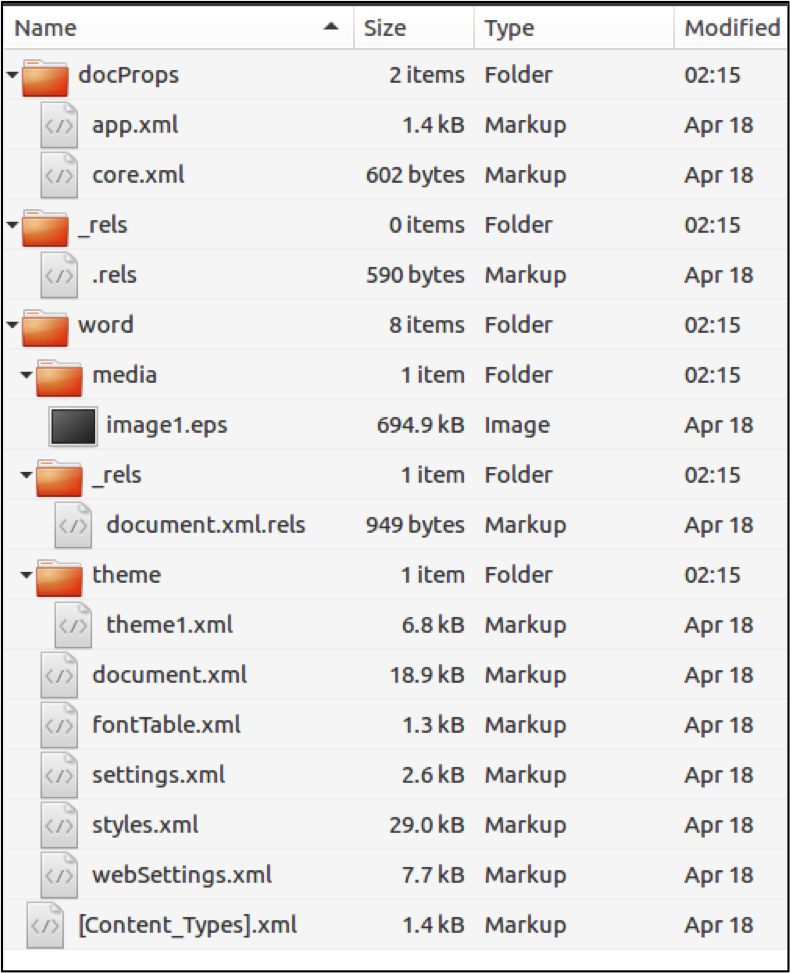
Task: Click the docProps folder icon
Action: coord(44,76)
